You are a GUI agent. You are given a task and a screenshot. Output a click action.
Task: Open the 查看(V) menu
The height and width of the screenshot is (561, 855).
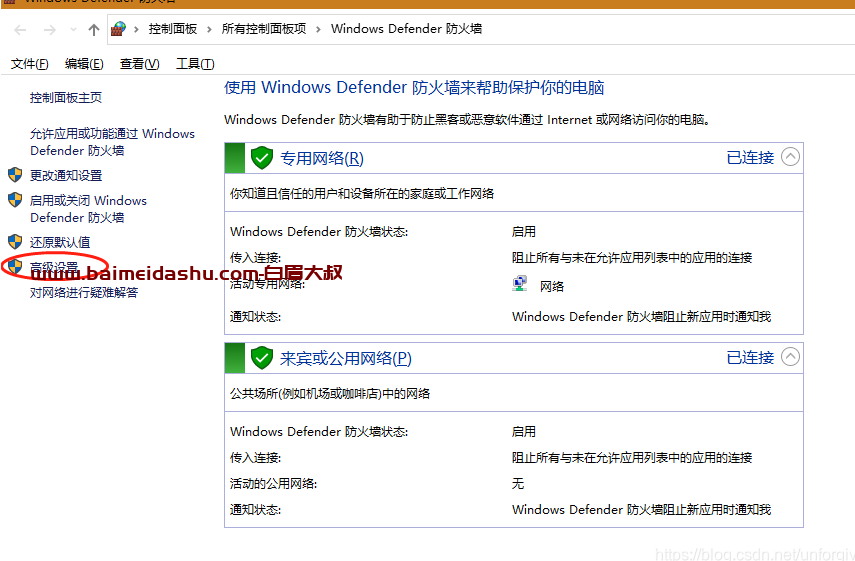coord(139,64)
